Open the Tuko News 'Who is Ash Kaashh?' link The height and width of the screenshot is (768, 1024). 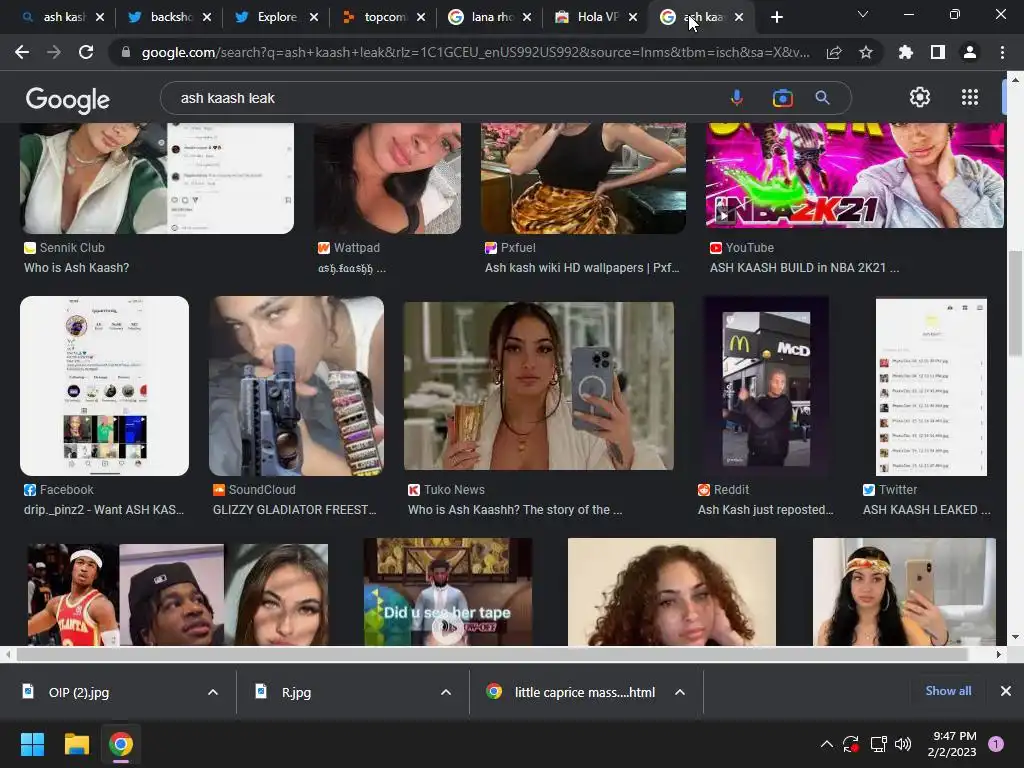point(515,510)
